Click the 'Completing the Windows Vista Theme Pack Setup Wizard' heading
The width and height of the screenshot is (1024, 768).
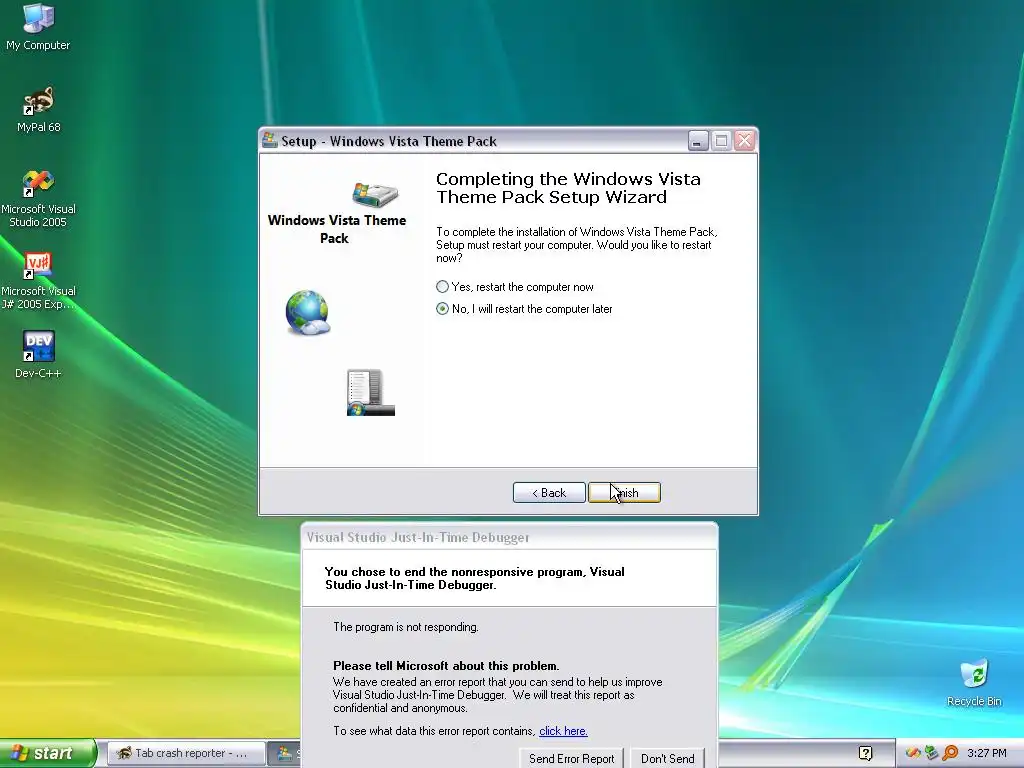(x=568, y=188)
